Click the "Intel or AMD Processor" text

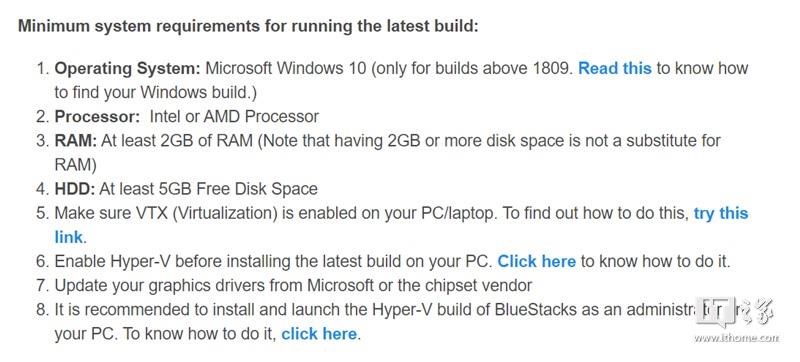234,116
